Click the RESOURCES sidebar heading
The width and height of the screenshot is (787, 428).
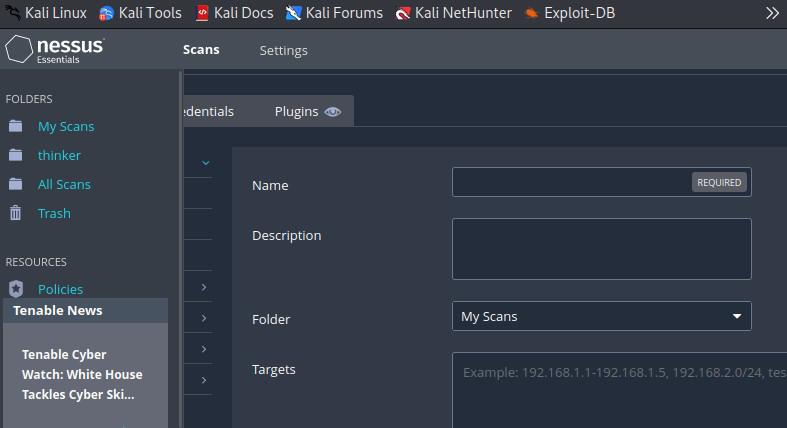coord(36,262)
